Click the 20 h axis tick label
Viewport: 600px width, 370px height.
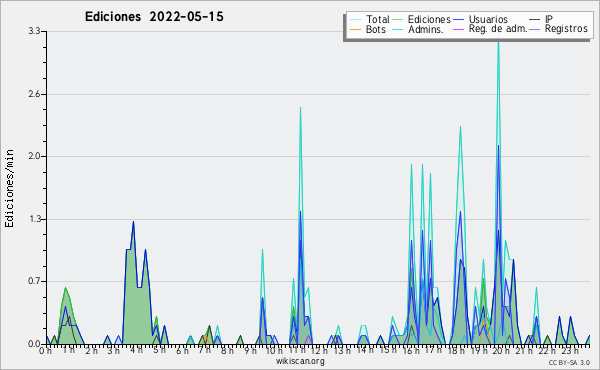point(498,351)
